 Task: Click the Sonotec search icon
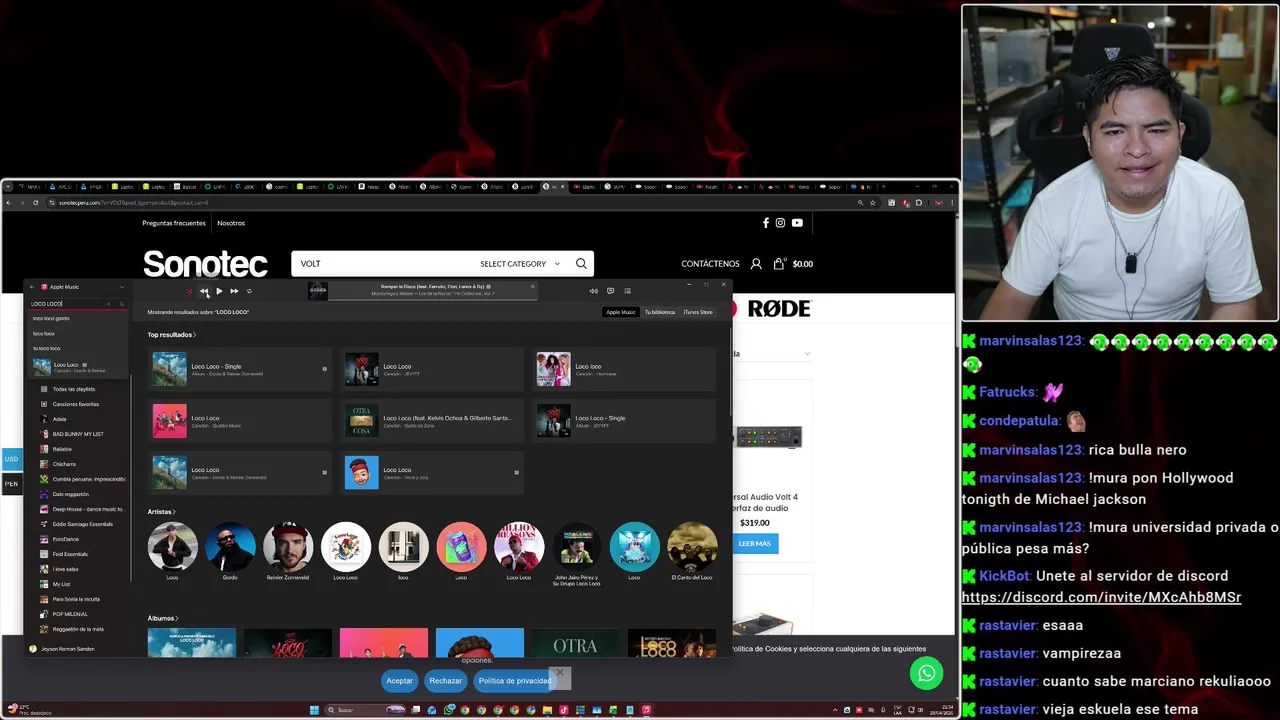(x=581, y=264)
